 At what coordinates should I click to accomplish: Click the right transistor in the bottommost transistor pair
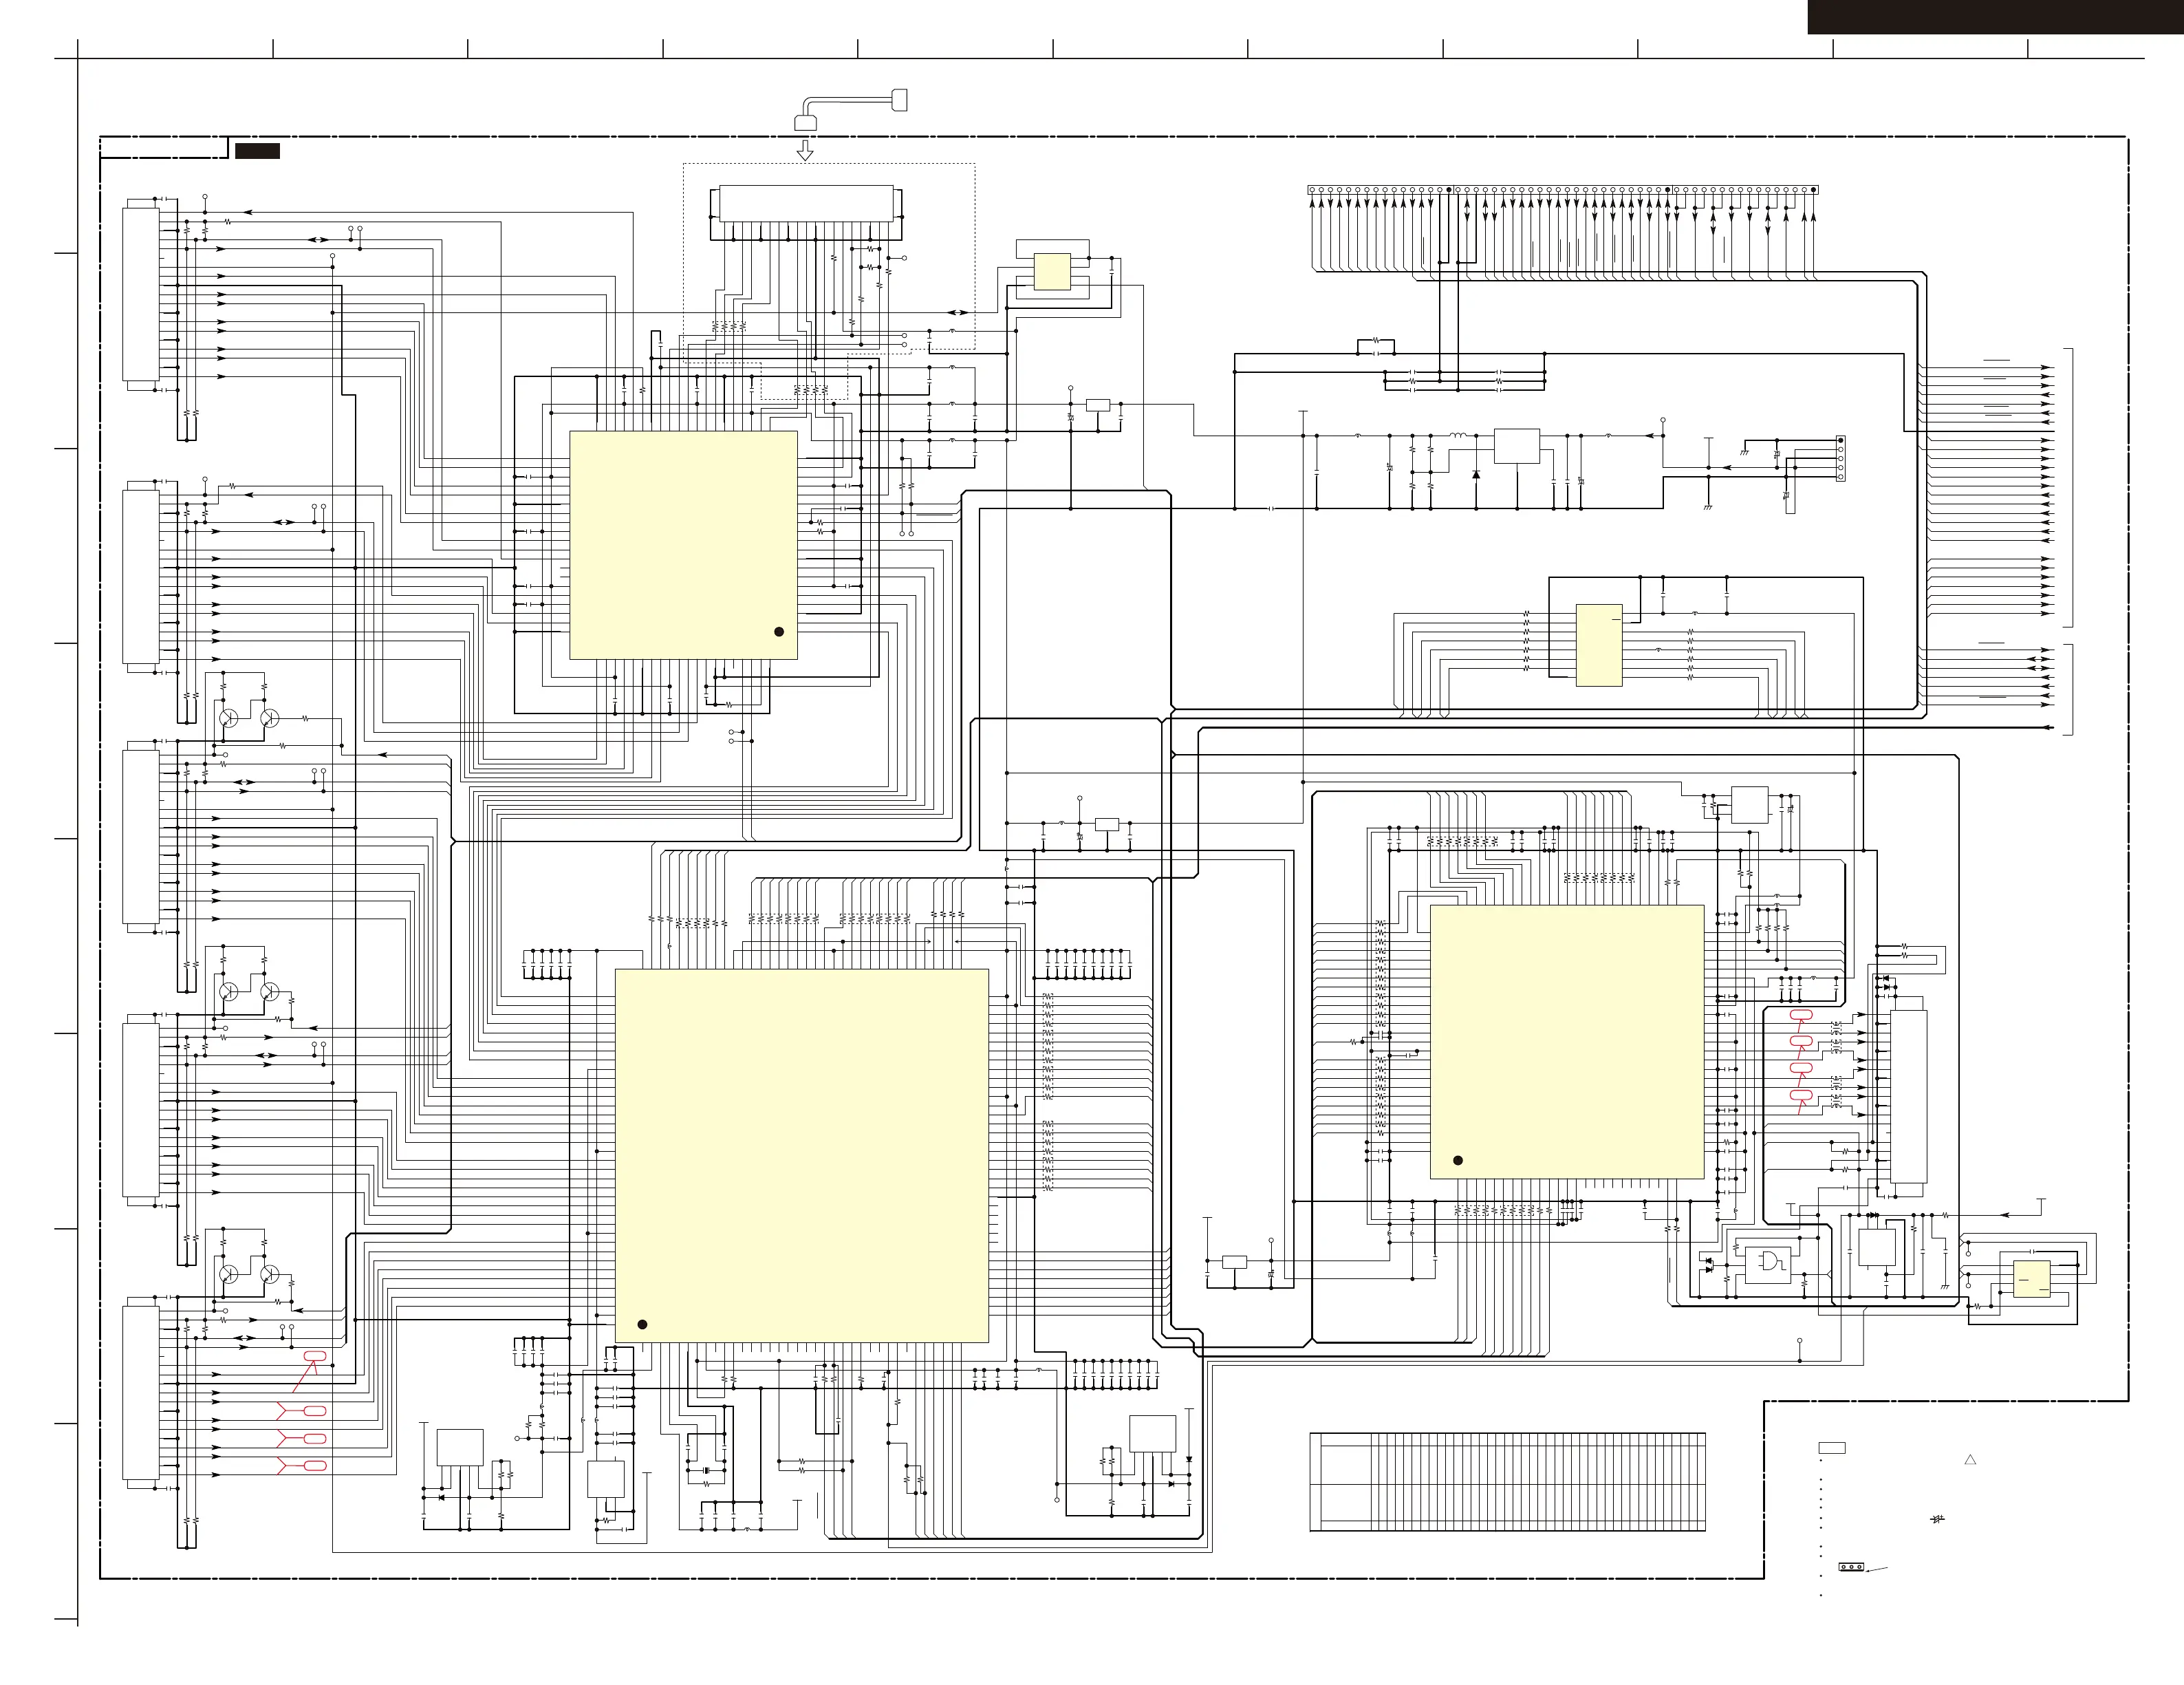pos(269,1274)
